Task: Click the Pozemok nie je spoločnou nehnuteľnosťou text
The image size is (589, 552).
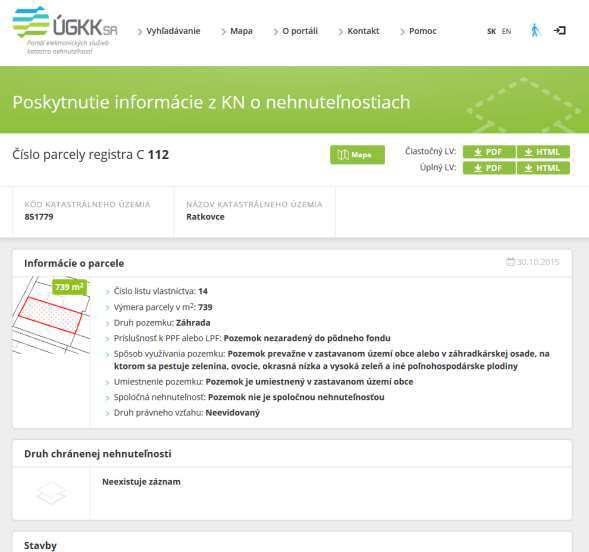Action: (x=296, y=397)
